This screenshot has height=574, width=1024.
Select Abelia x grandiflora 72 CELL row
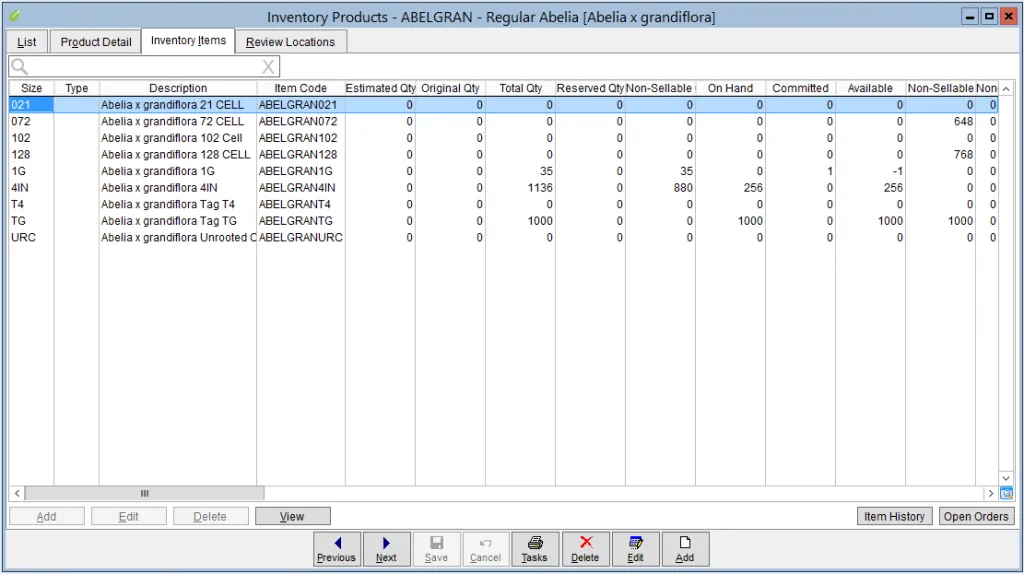(504, 121)
